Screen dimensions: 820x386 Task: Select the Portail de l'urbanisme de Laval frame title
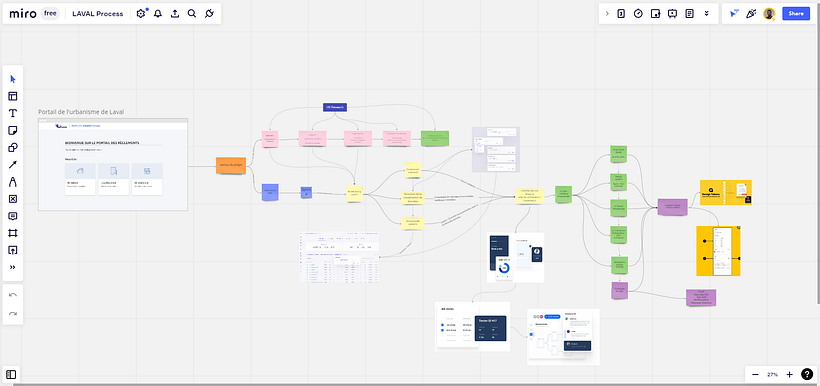pos(81,112)
